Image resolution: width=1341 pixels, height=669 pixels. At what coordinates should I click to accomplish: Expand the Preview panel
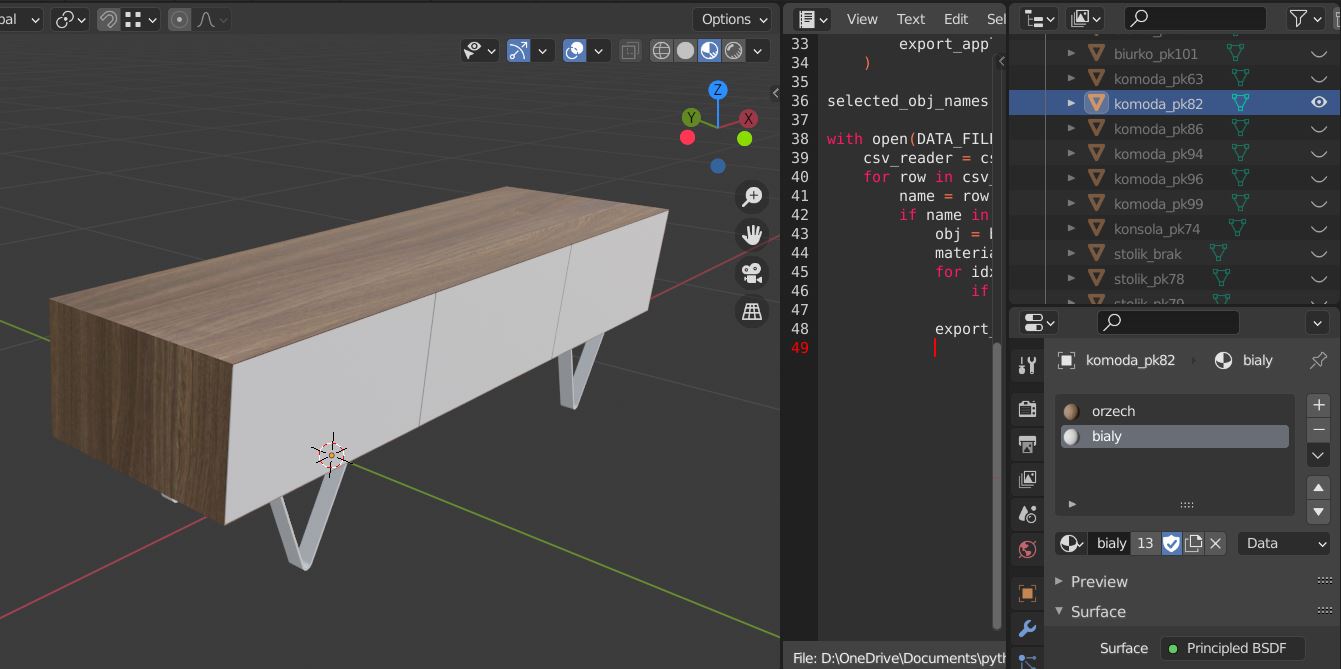coord(1098,581)
